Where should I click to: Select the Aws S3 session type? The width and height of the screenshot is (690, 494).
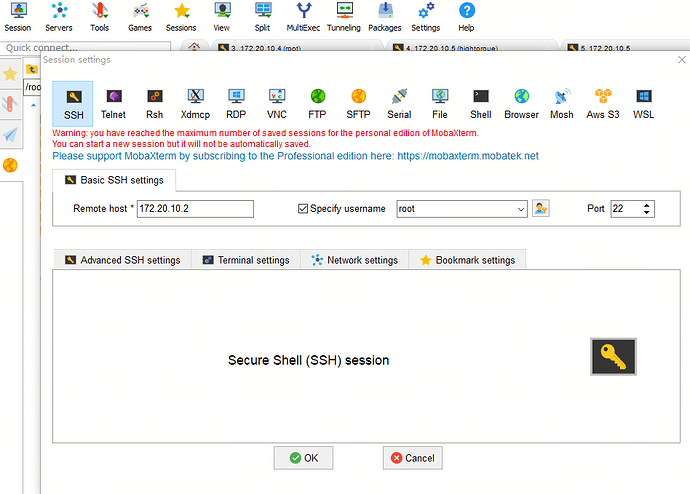pyautogui.click(x=603, y=103)
